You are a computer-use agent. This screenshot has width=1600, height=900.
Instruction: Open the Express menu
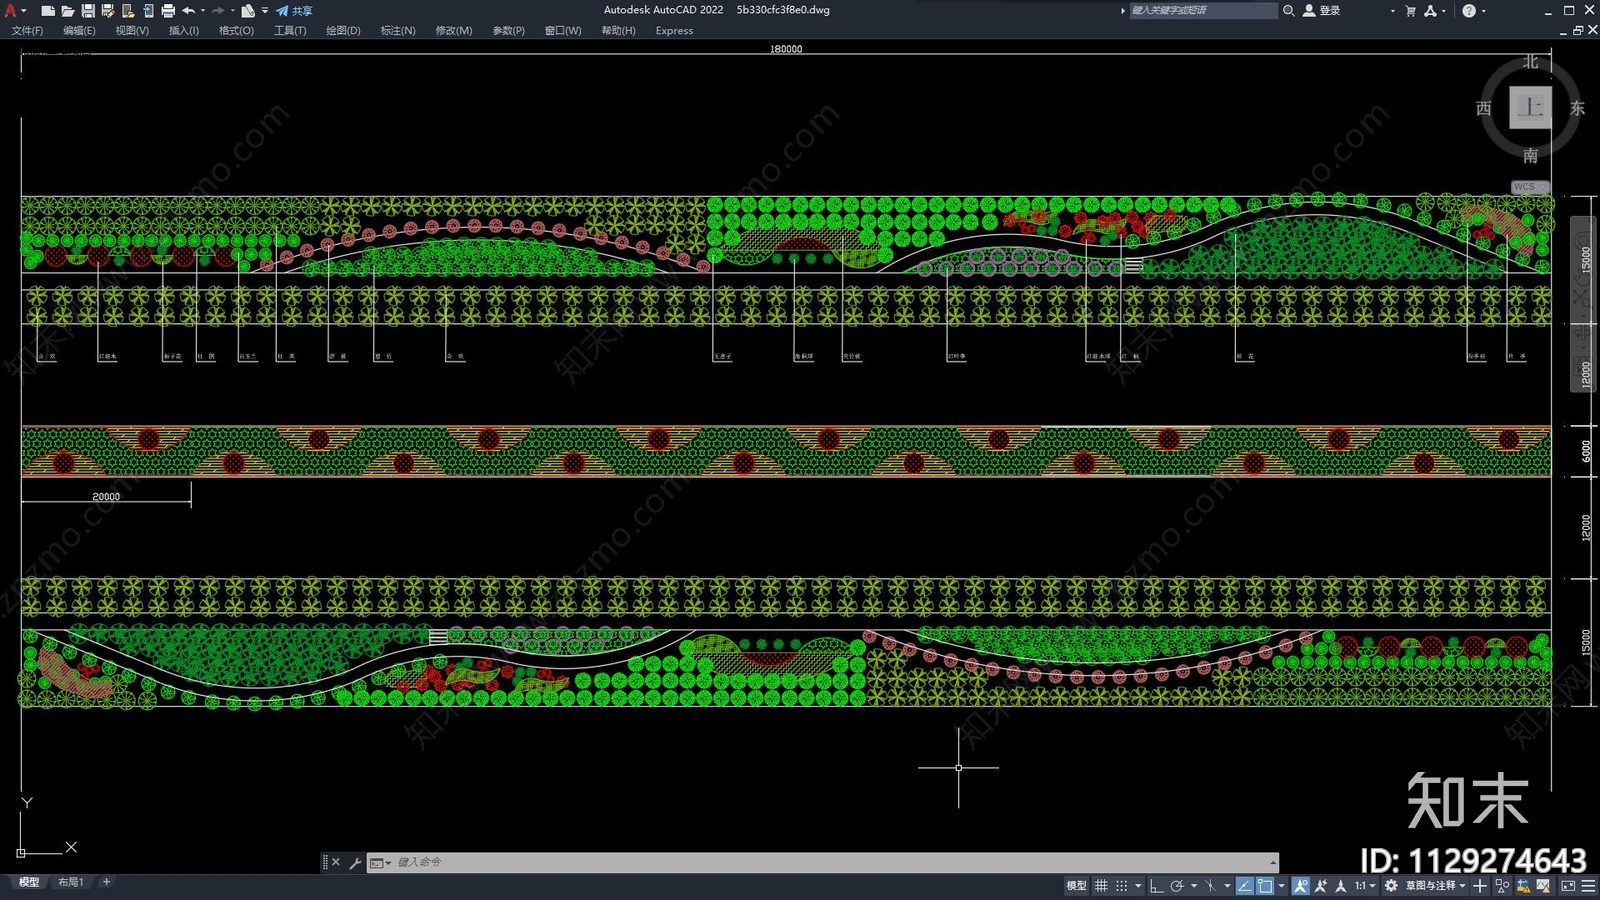tap(674, 31)
